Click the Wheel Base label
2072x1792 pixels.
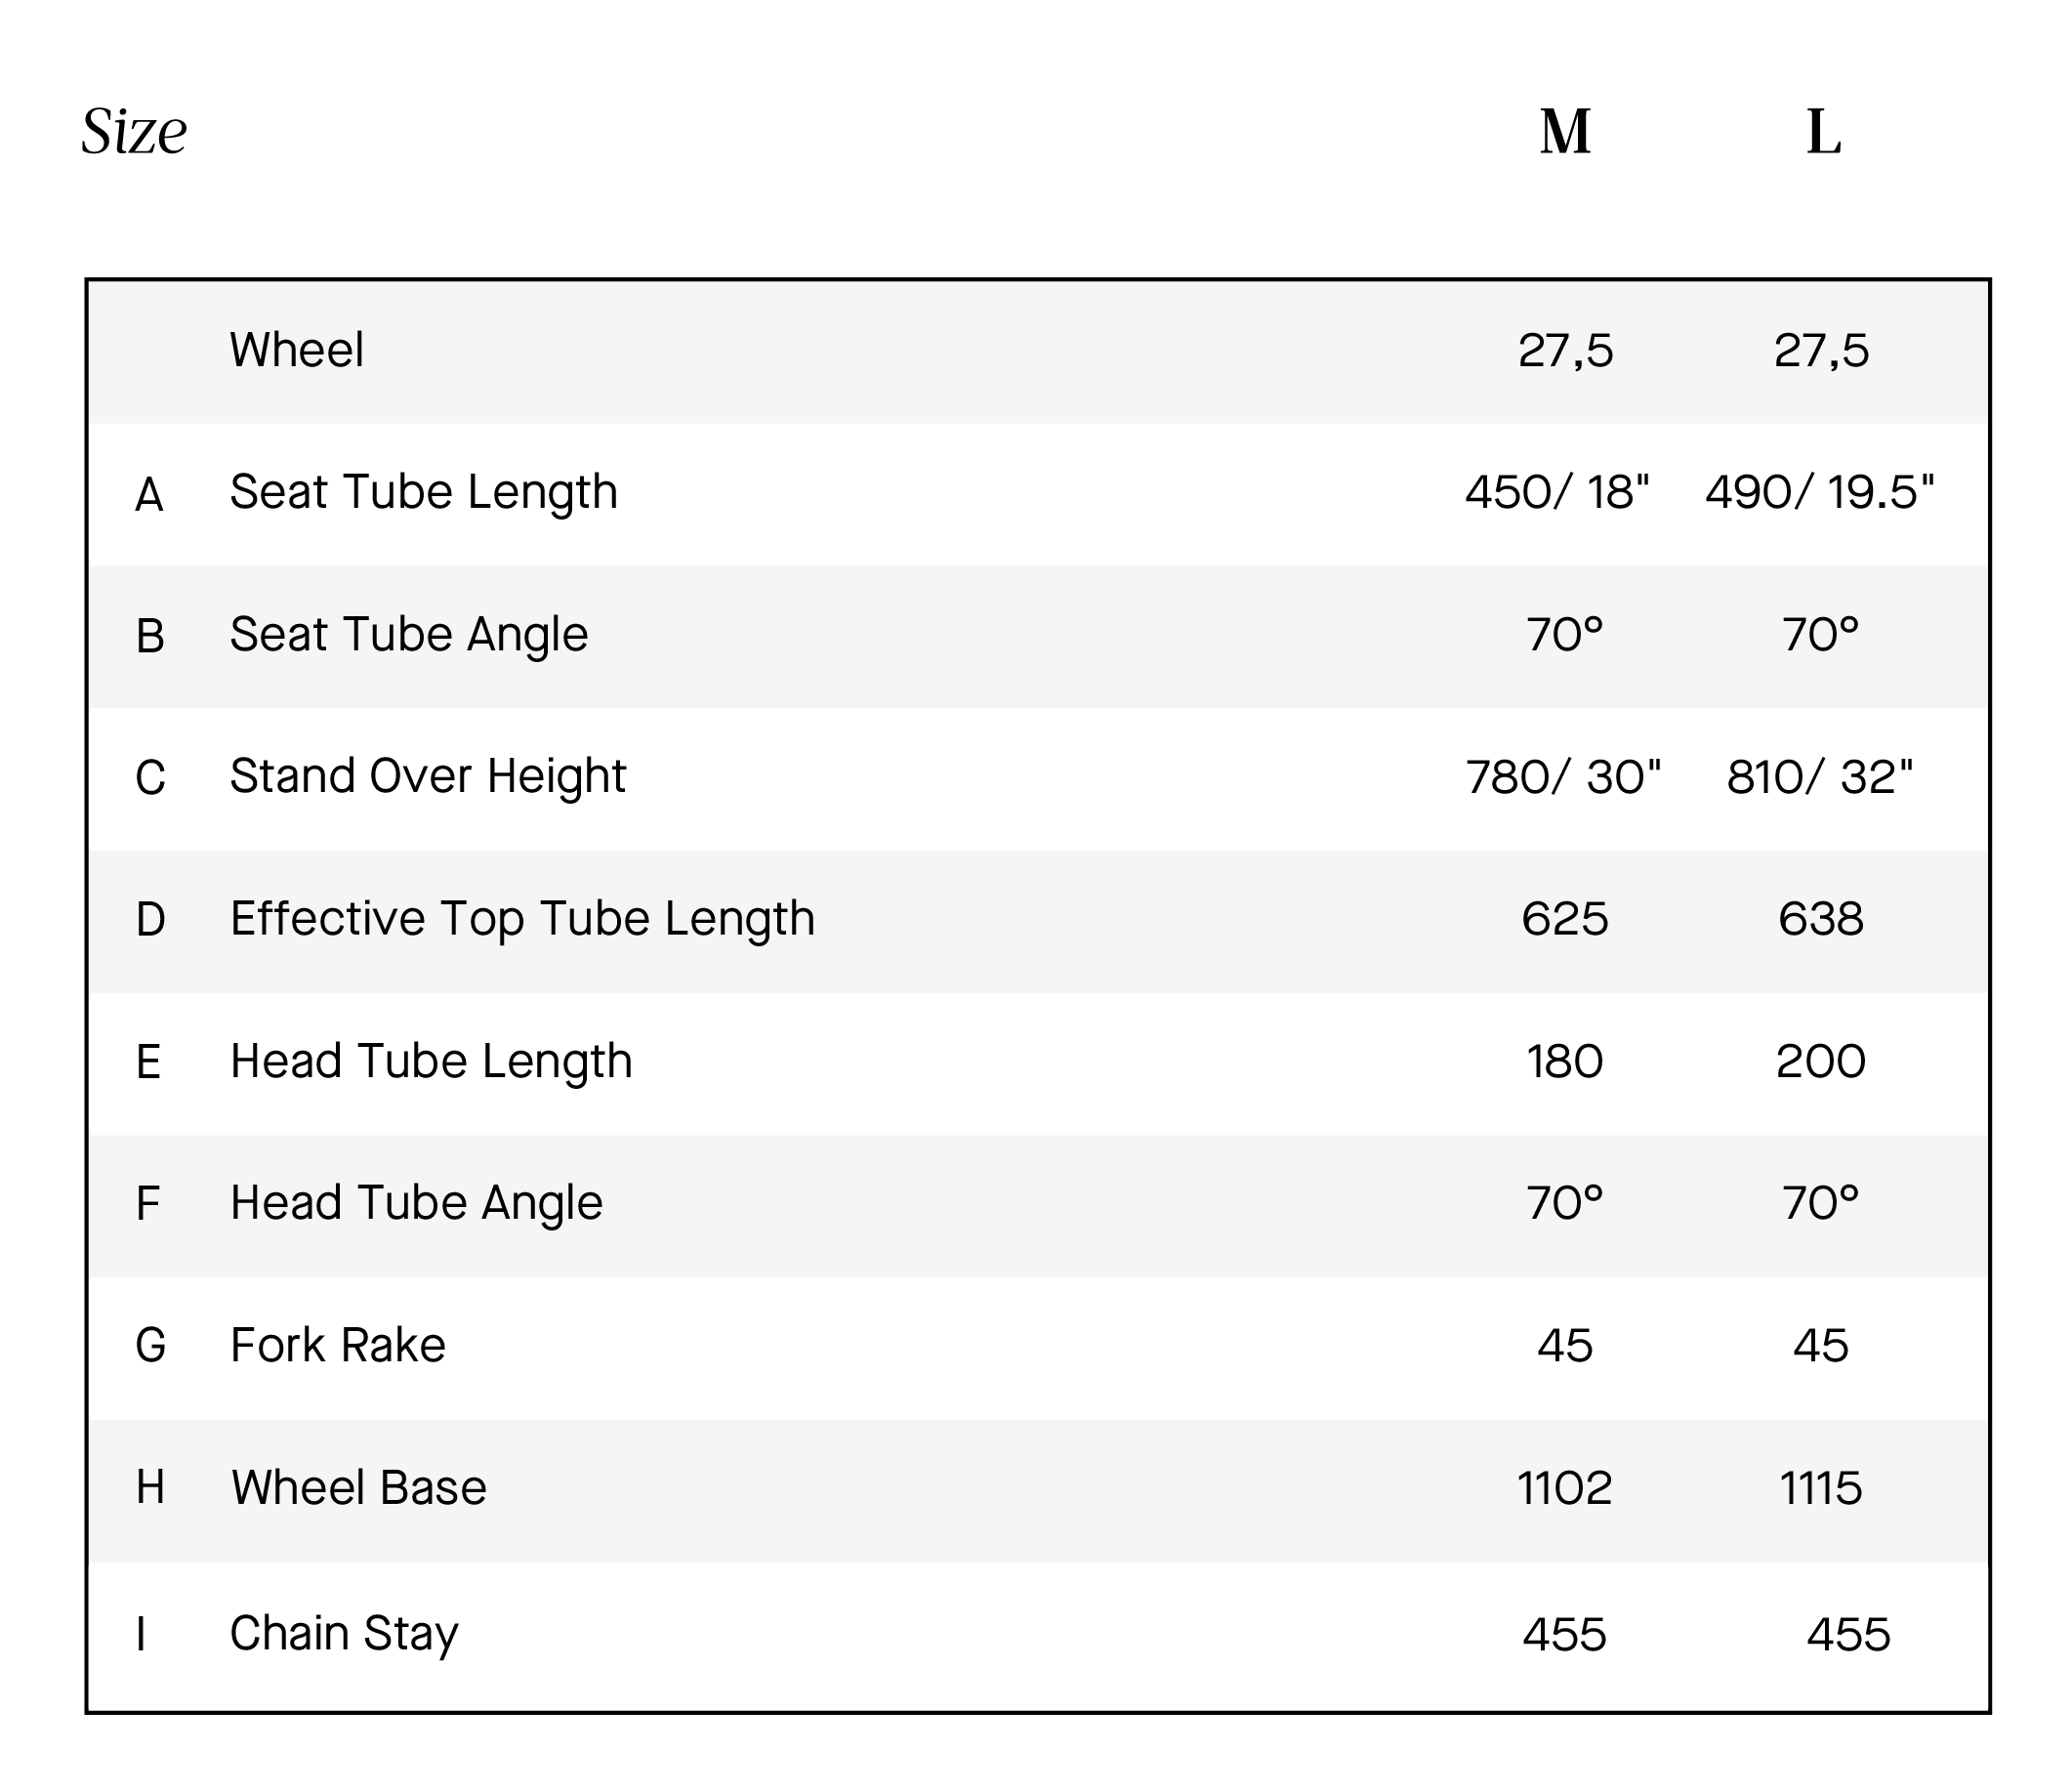point(359,1487)
